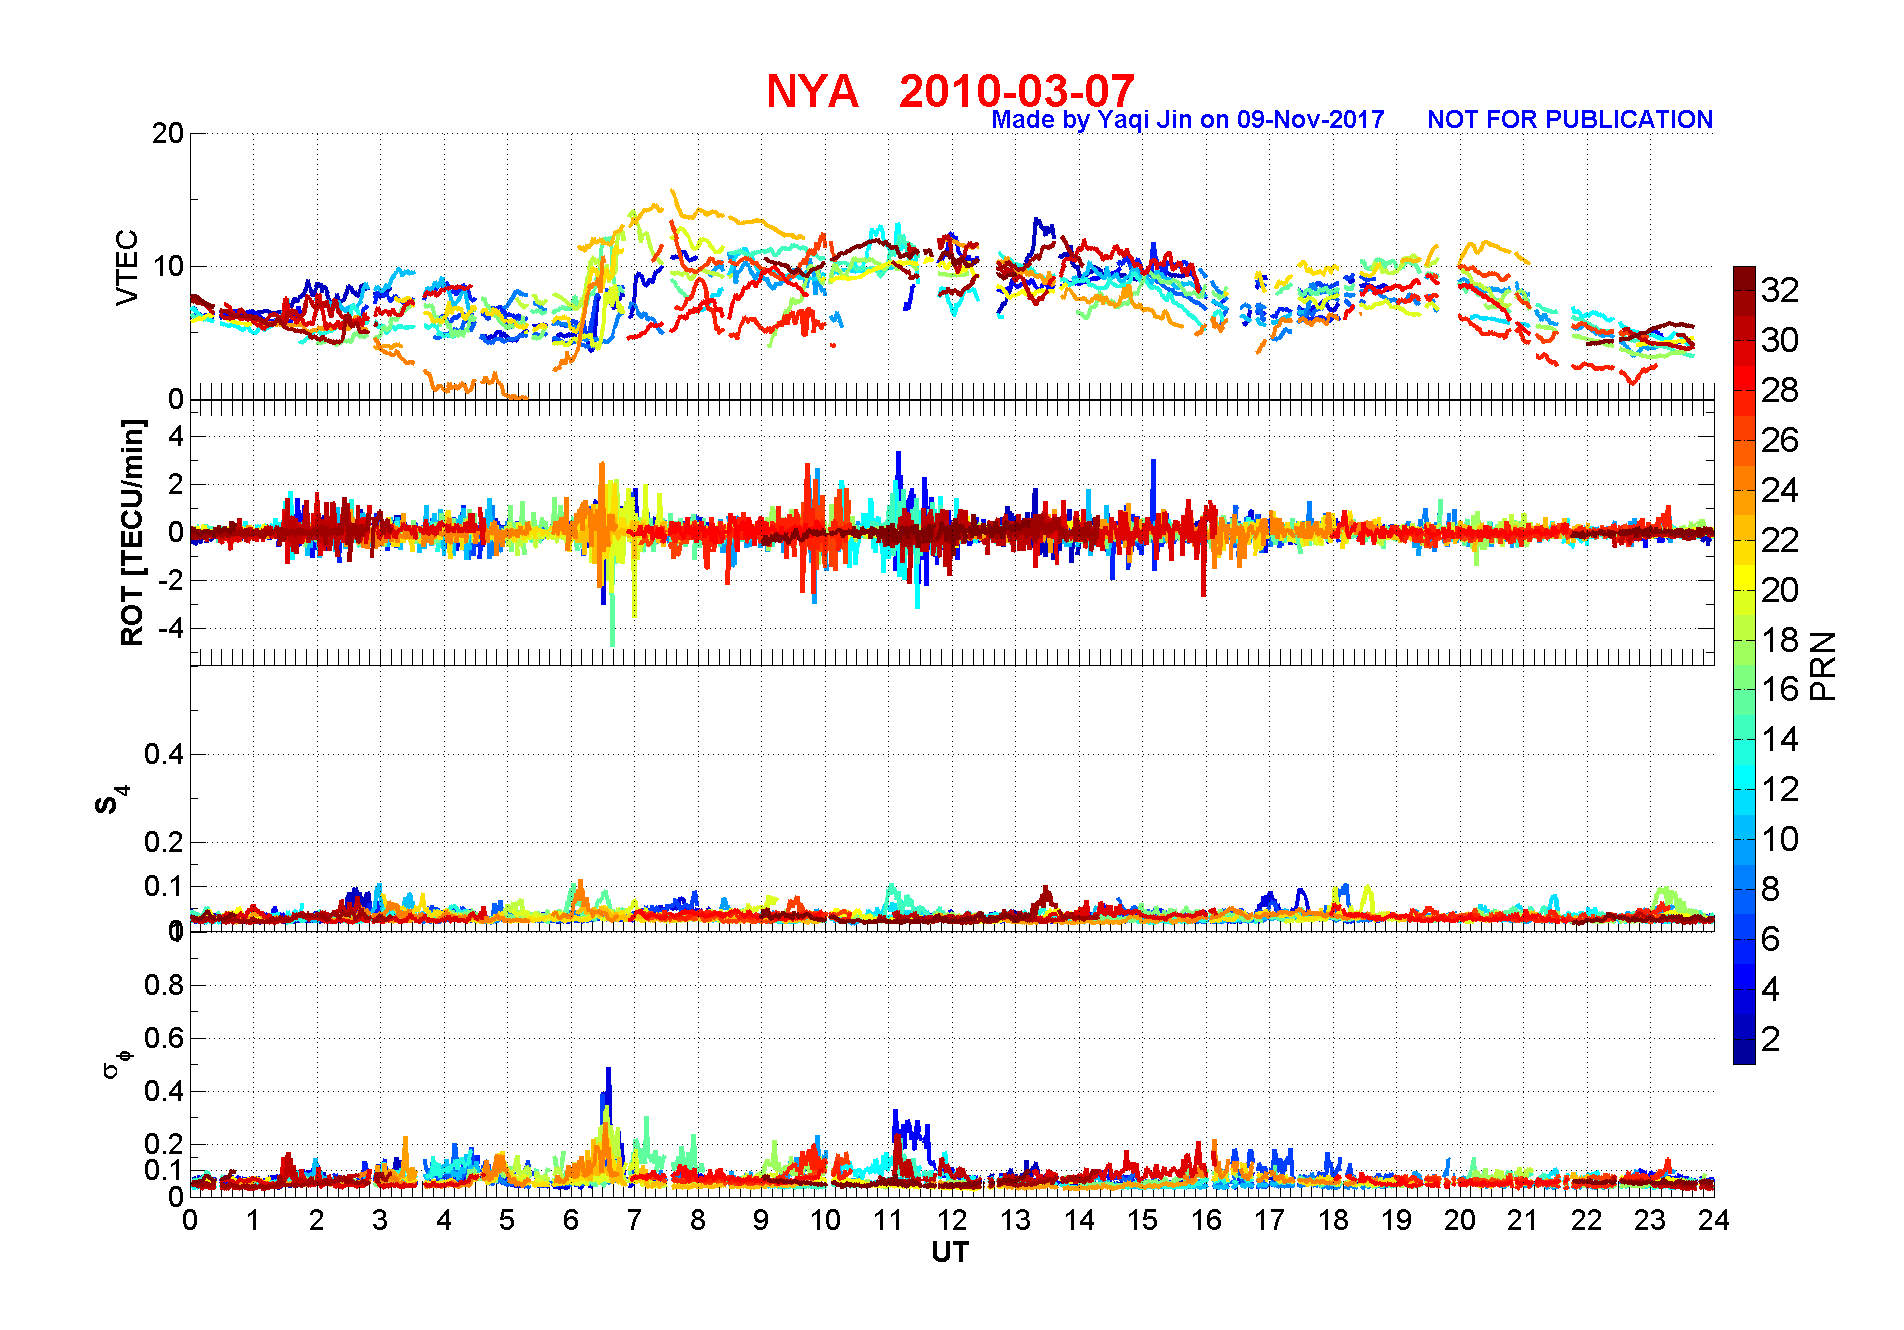Click the 'UT' x-axis label
The height and width of the screenshot is (1330, 1904).
[950, 1252]
